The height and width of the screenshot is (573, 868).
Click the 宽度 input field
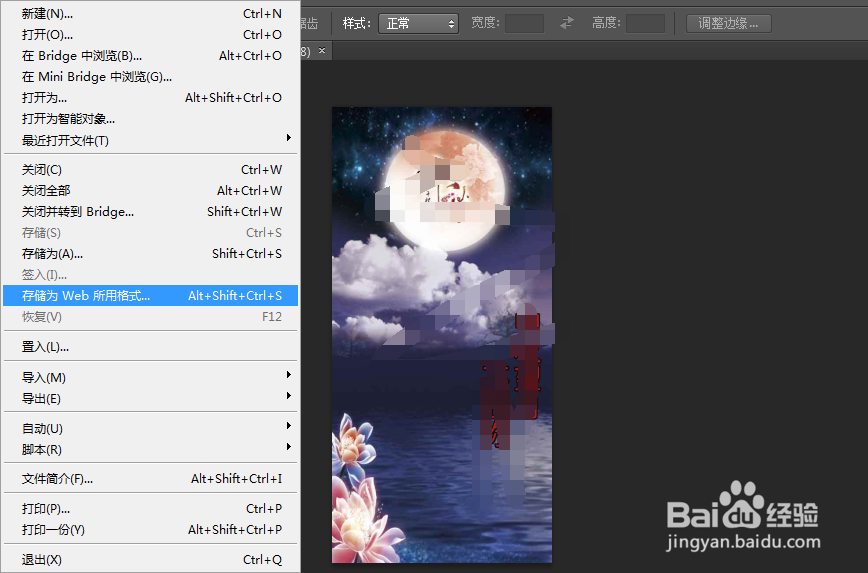coord(524,23)
